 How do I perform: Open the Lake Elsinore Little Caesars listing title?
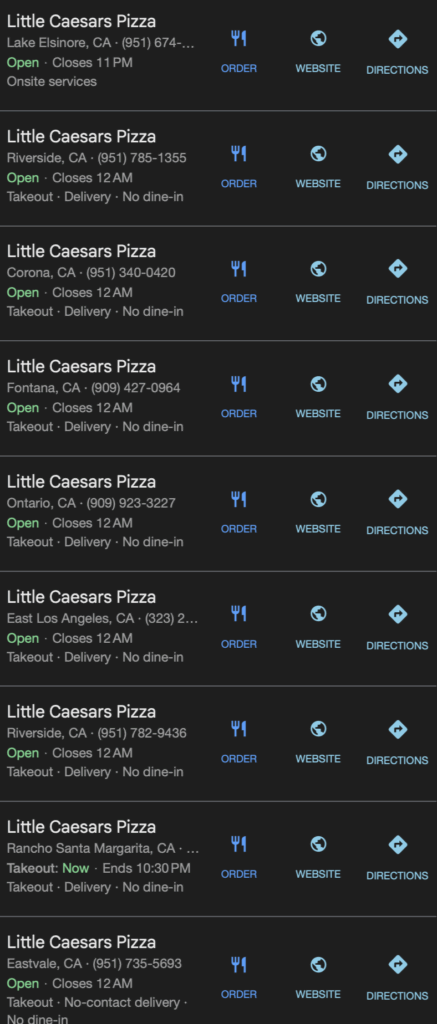pos(81,22)
